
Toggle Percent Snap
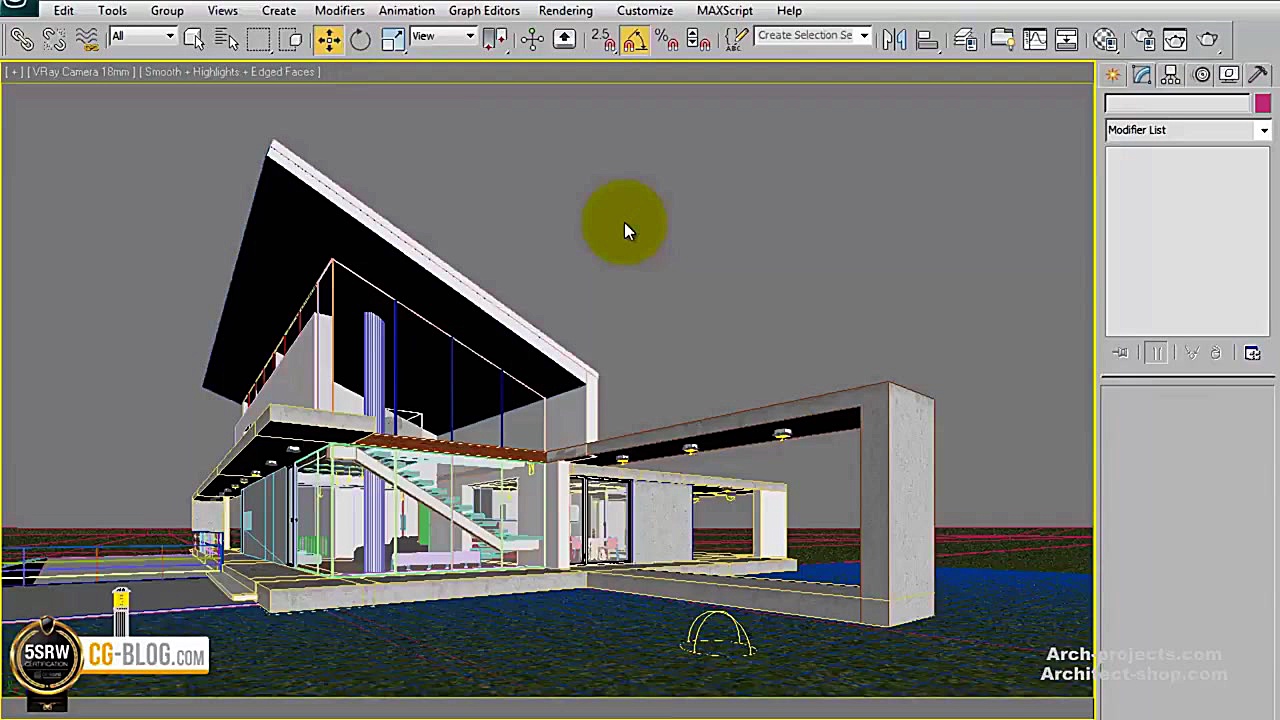point(666,39)
